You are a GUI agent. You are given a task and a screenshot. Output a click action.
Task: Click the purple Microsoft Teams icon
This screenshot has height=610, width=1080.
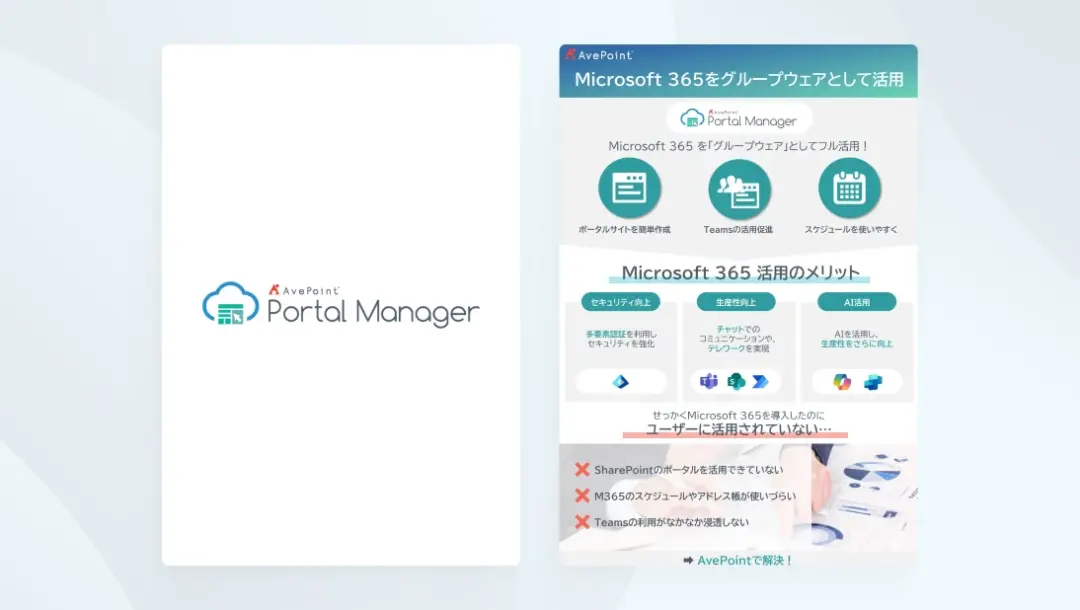709,381
